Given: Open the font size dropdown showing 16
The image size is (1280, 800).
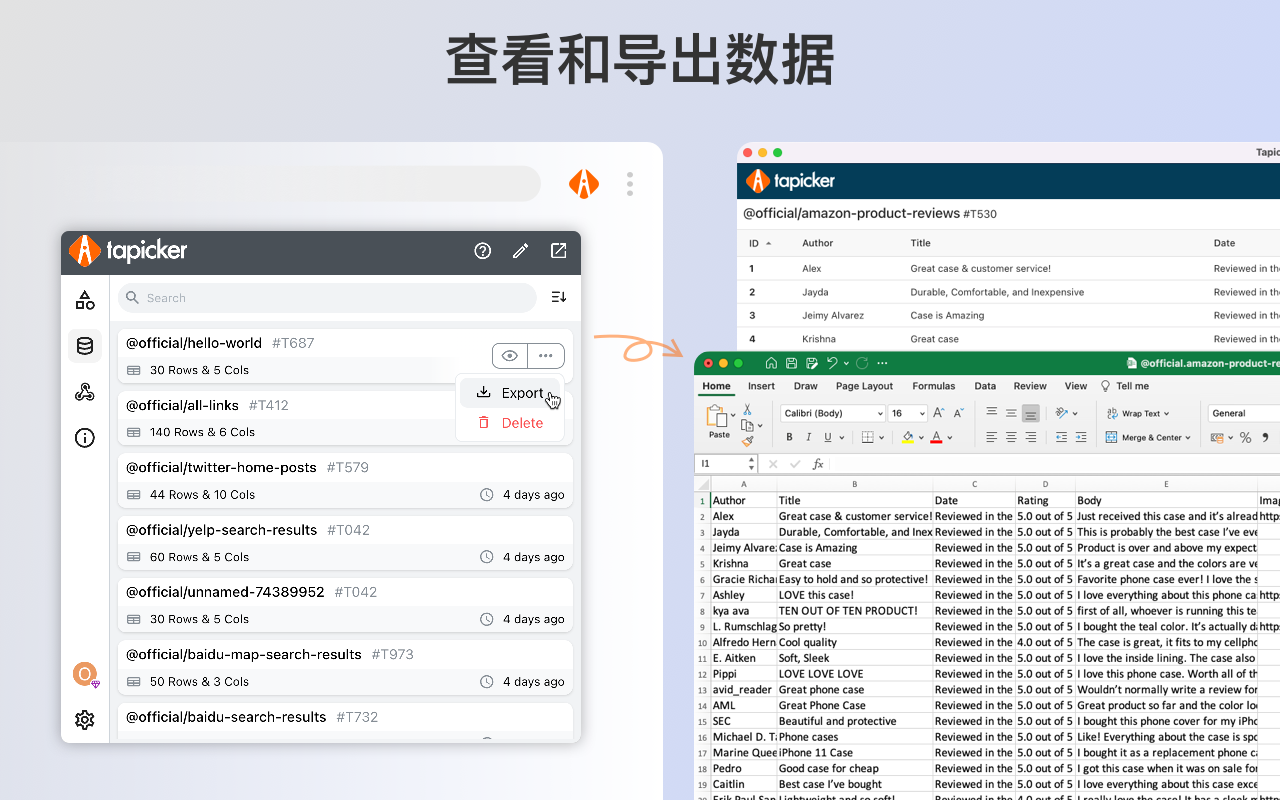Looking at the screenshot, I should pos(906,413).
